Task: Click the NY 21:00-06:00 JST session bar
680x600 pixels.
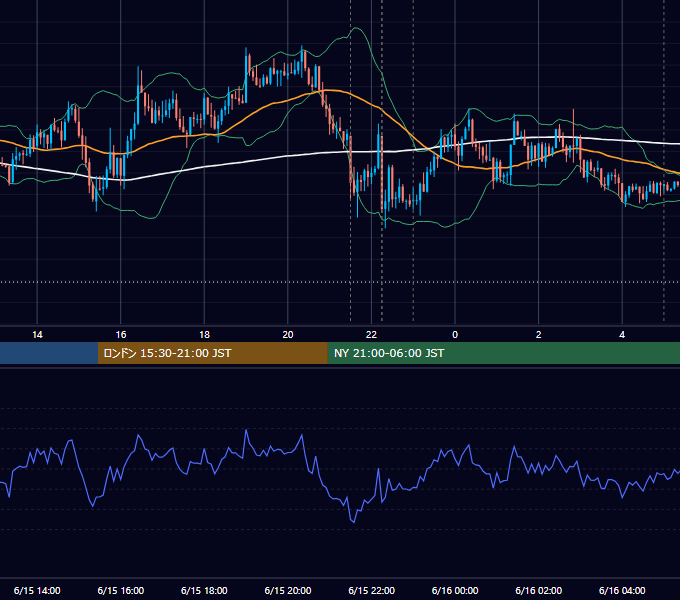Action: coord(503,353)
